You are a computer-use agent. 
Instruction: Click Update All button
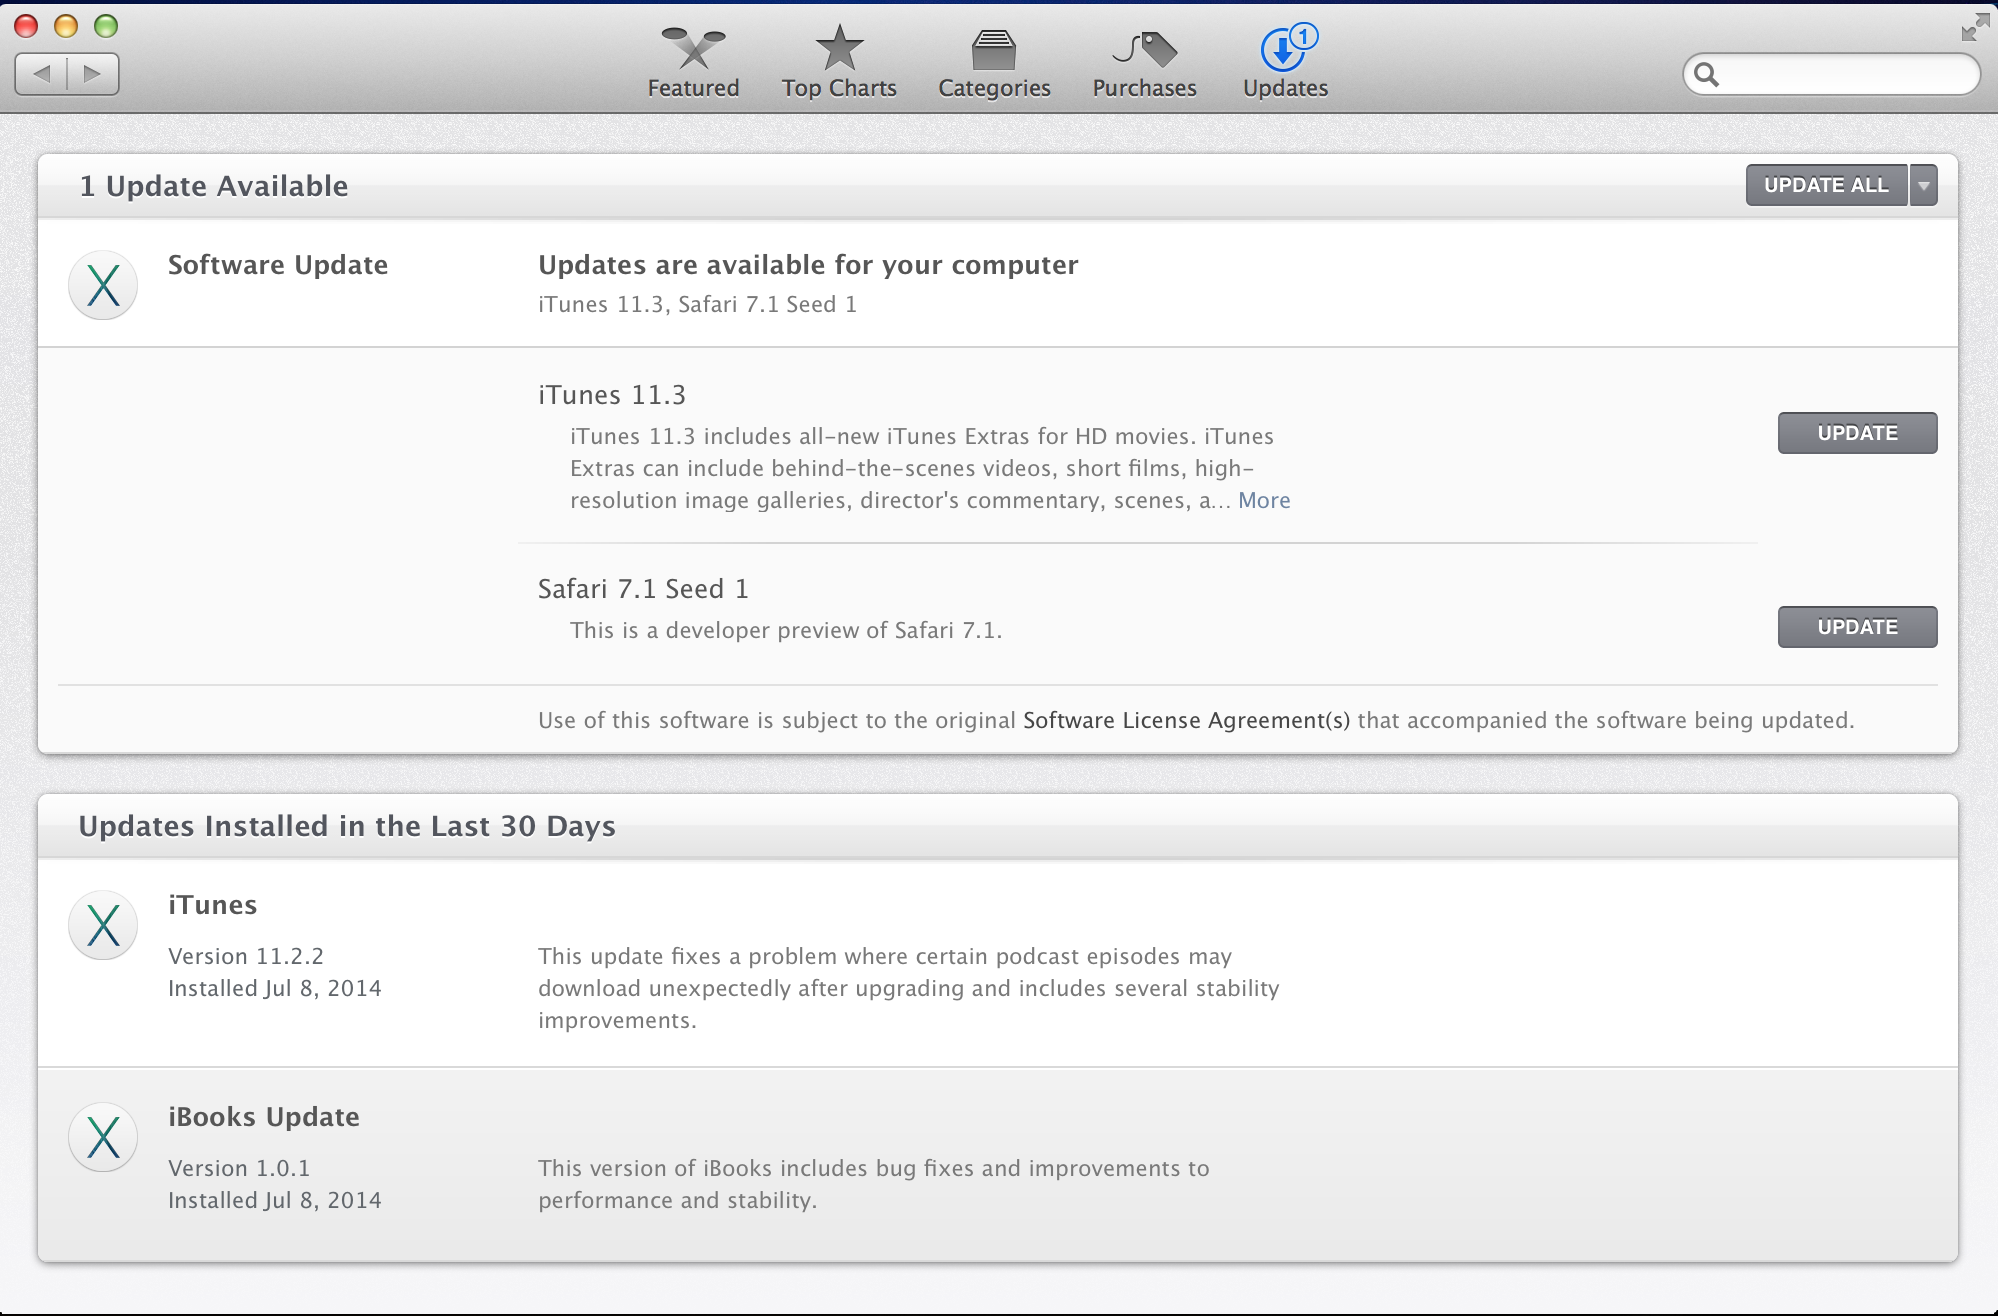pyautogui.click(x=1826, y=185)
